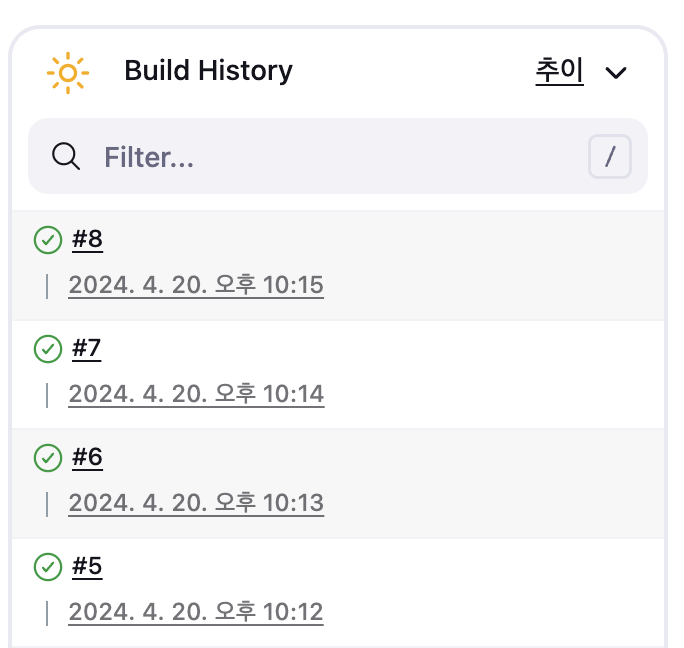The height and width of the screenshot is (648, 684).
Task: Click the Build History heading
Action: pos(208,71)
